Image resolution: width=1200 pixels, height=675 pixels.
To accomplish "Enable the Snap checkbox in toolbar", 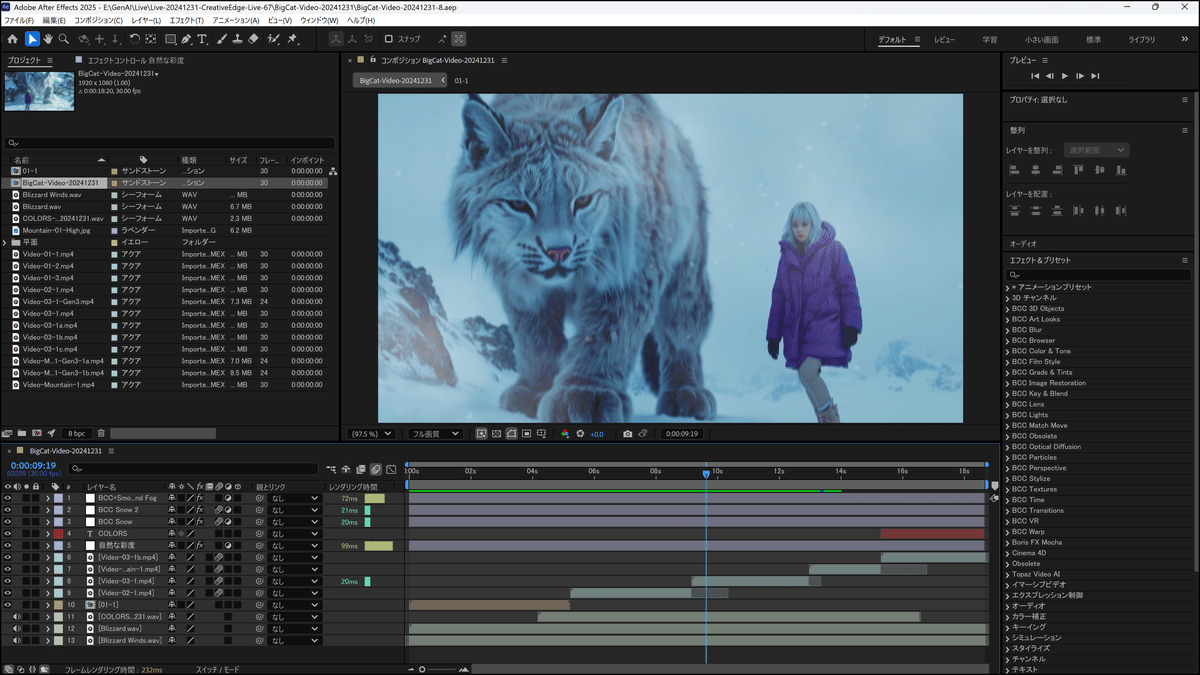I will (x=389, y=39).
